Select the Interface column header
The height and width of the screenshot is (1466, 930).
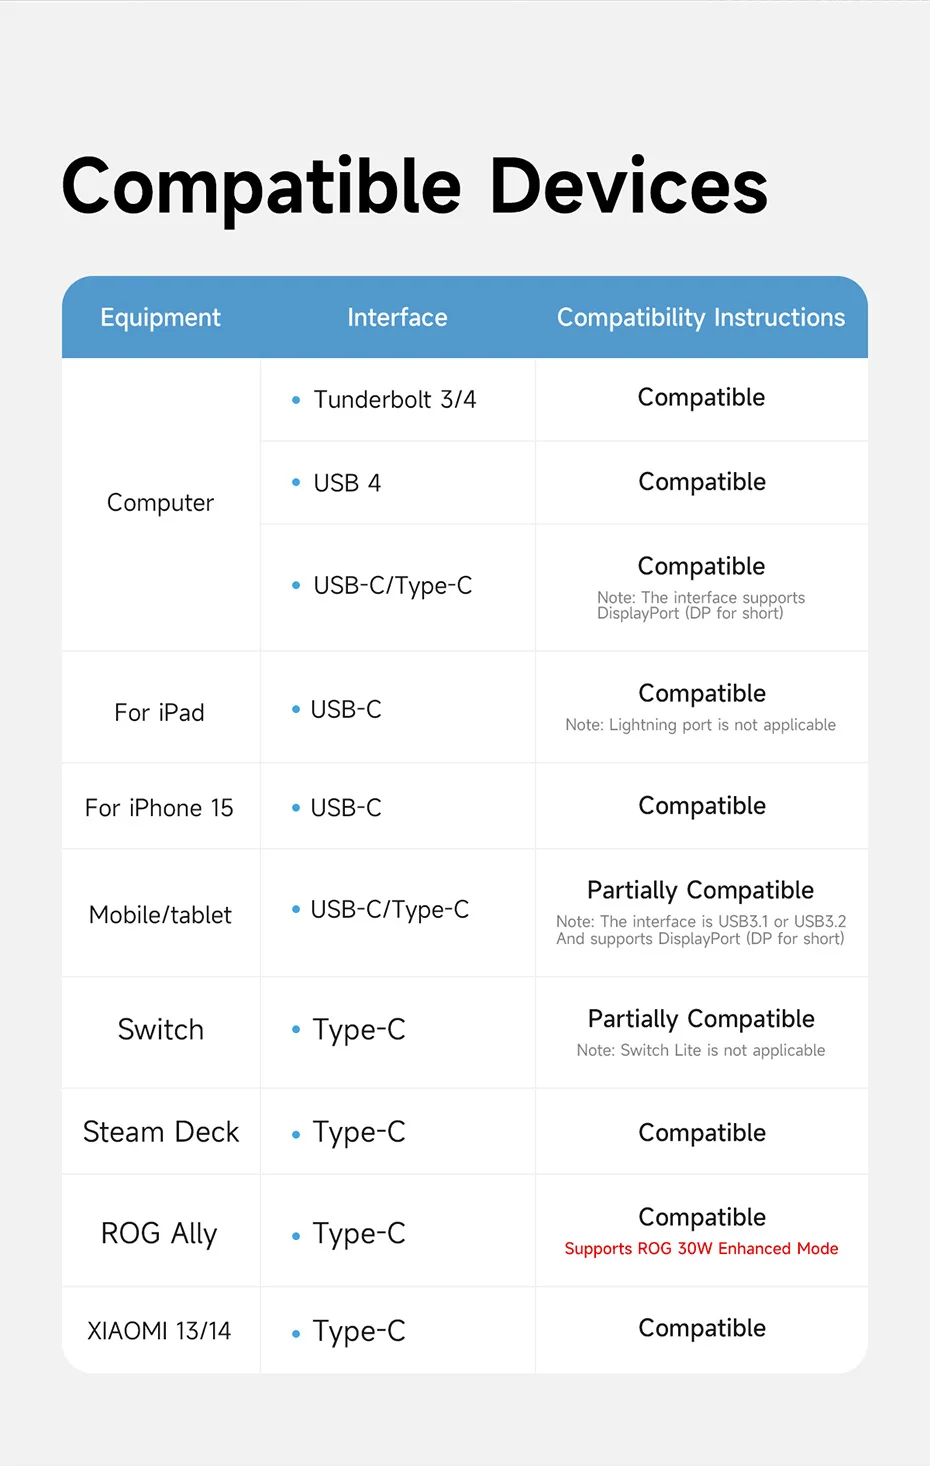pos(397,318)
